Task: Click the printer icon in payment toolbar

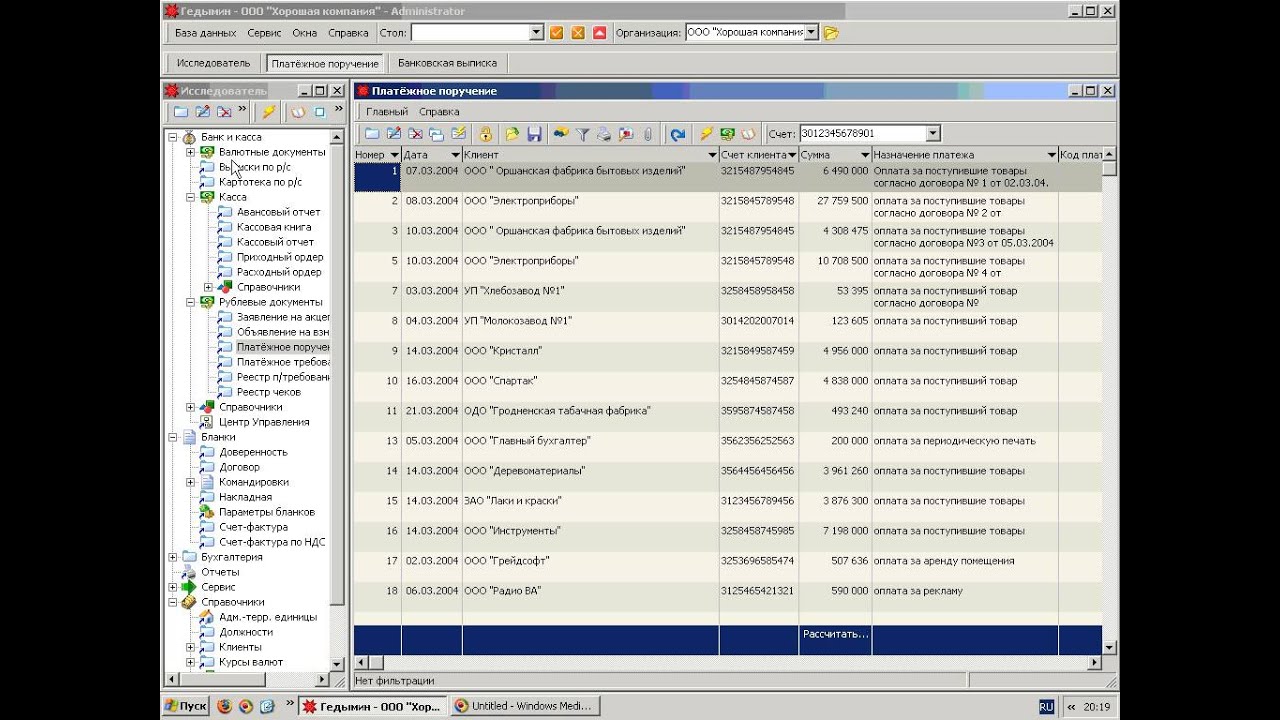Action: pos(604,134)
